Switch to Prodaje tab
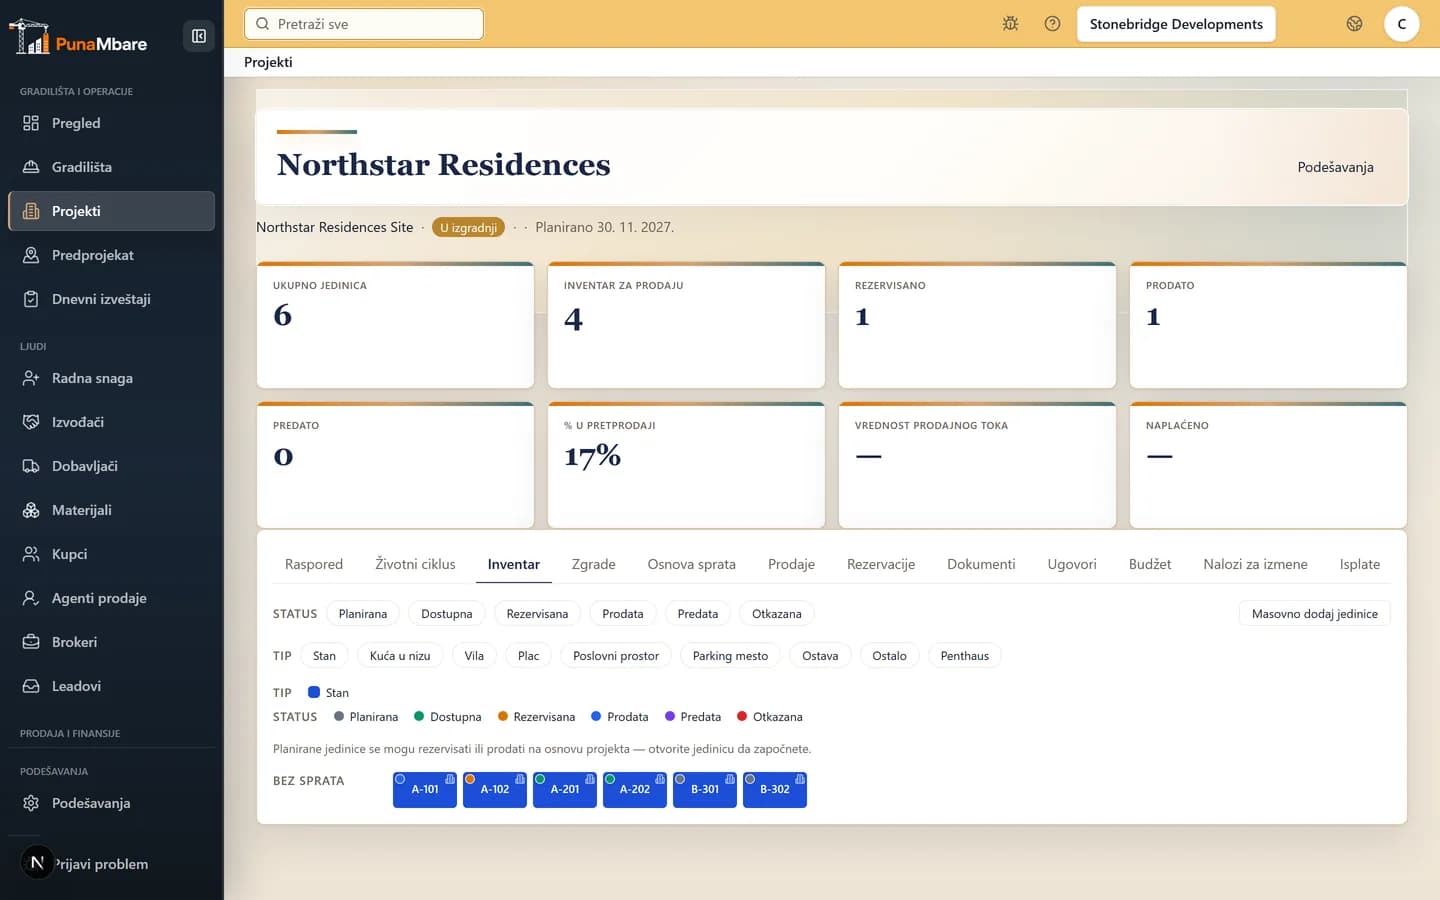Viewport: 1440px width, 900px height. tap(791, 564)
